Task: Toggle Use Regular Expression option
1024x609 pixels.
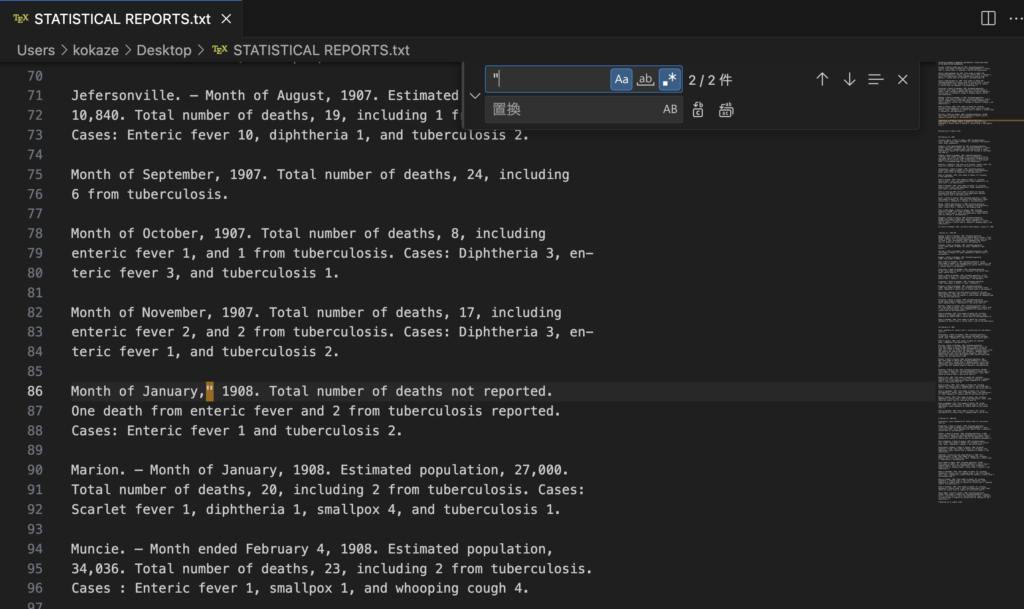Action: tap(669, 79)
